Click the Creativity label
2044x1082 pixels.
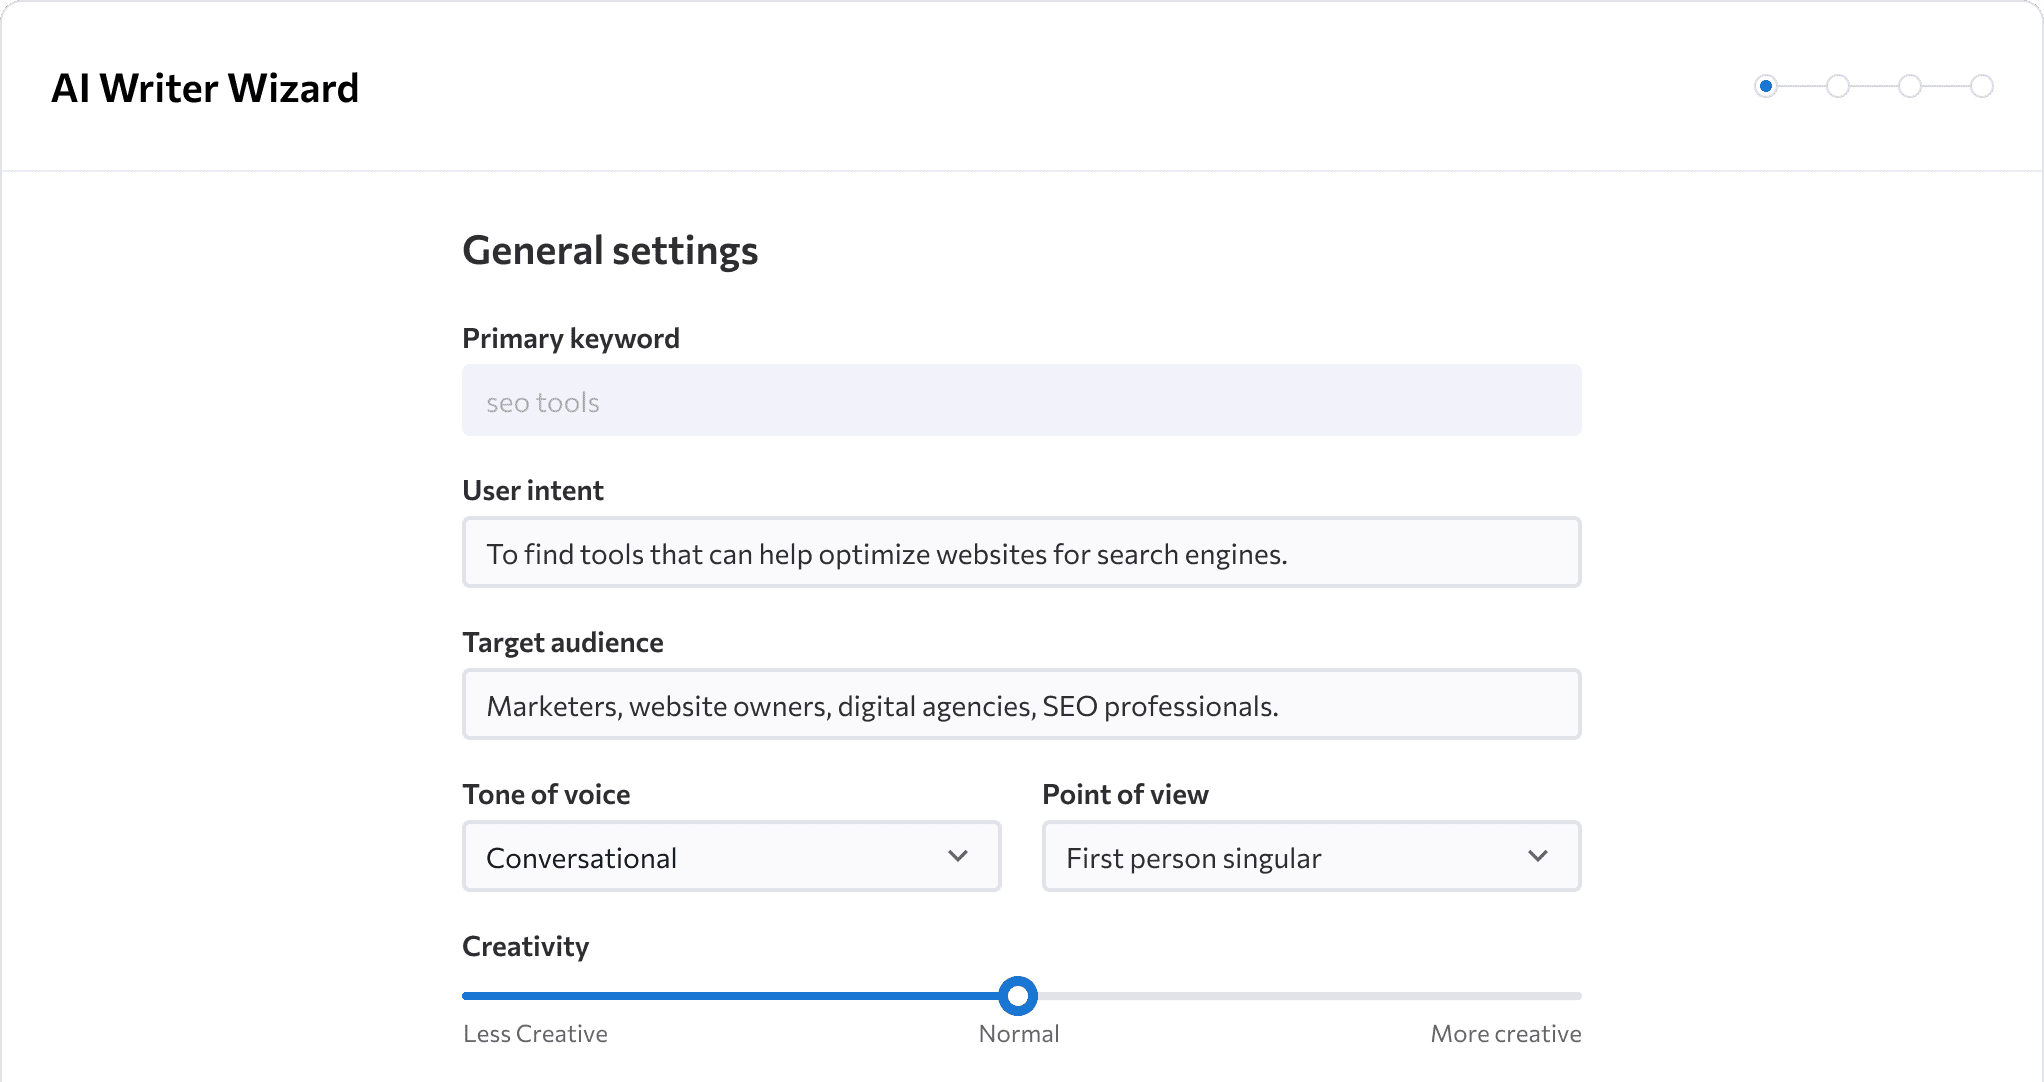526,946
